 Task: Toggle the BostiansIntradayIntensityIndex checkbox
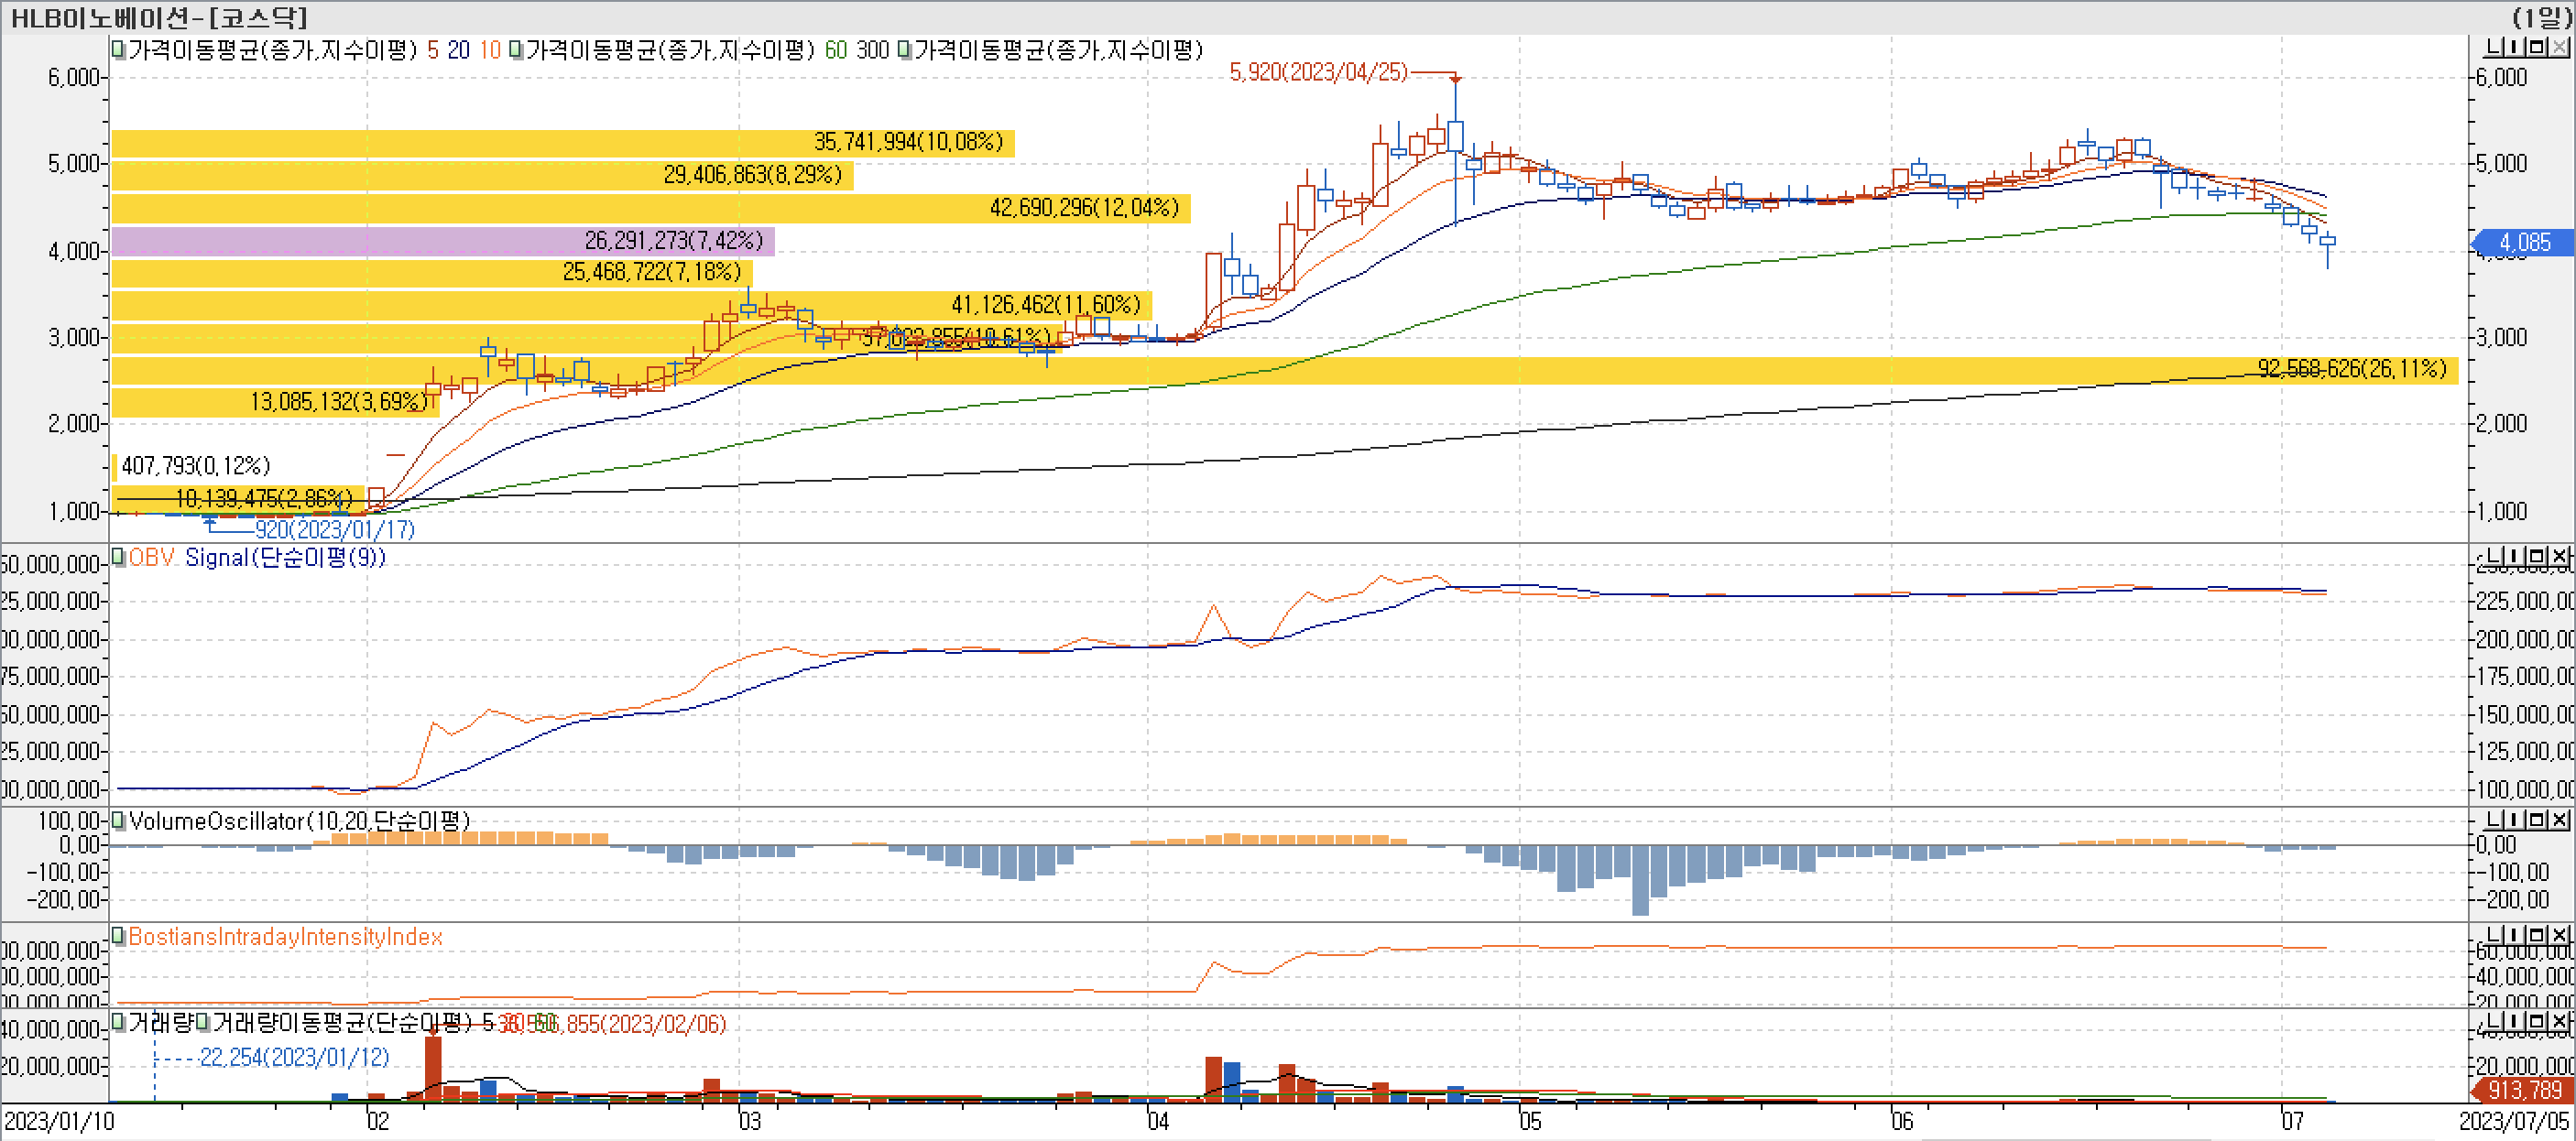point(118,936)
